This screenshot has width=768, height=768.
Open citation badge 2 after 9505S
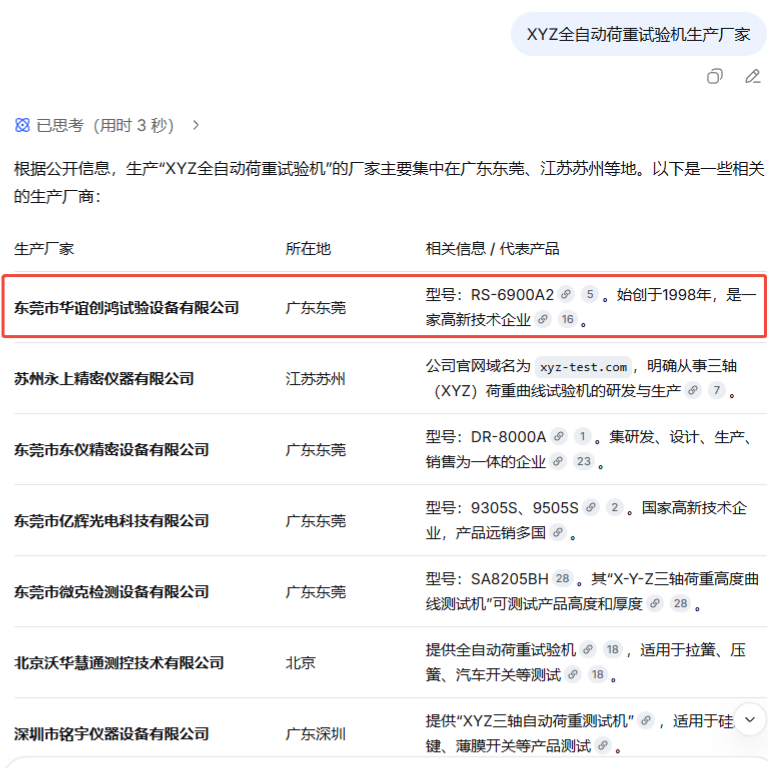615,507
